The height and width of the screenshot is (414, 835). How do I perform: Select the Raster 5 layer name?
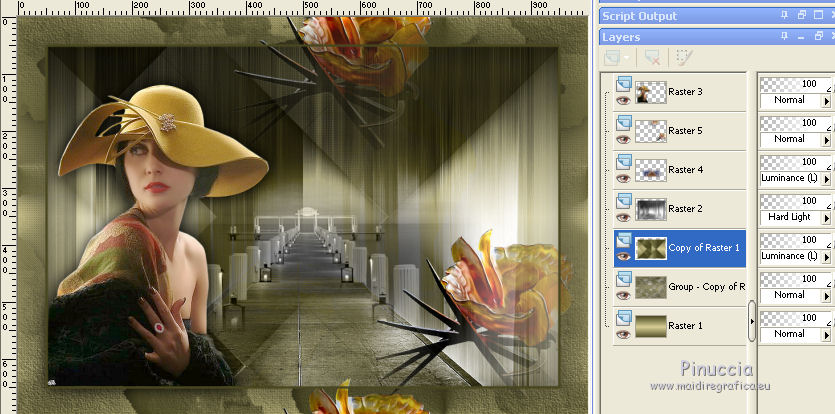pyautogui.click(x=685, y=131)
